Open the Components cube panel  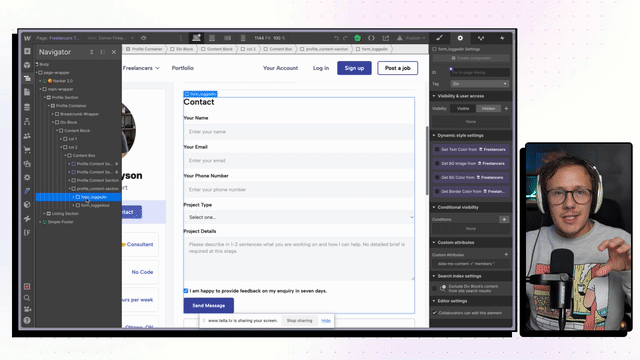[x=27, y=65]
